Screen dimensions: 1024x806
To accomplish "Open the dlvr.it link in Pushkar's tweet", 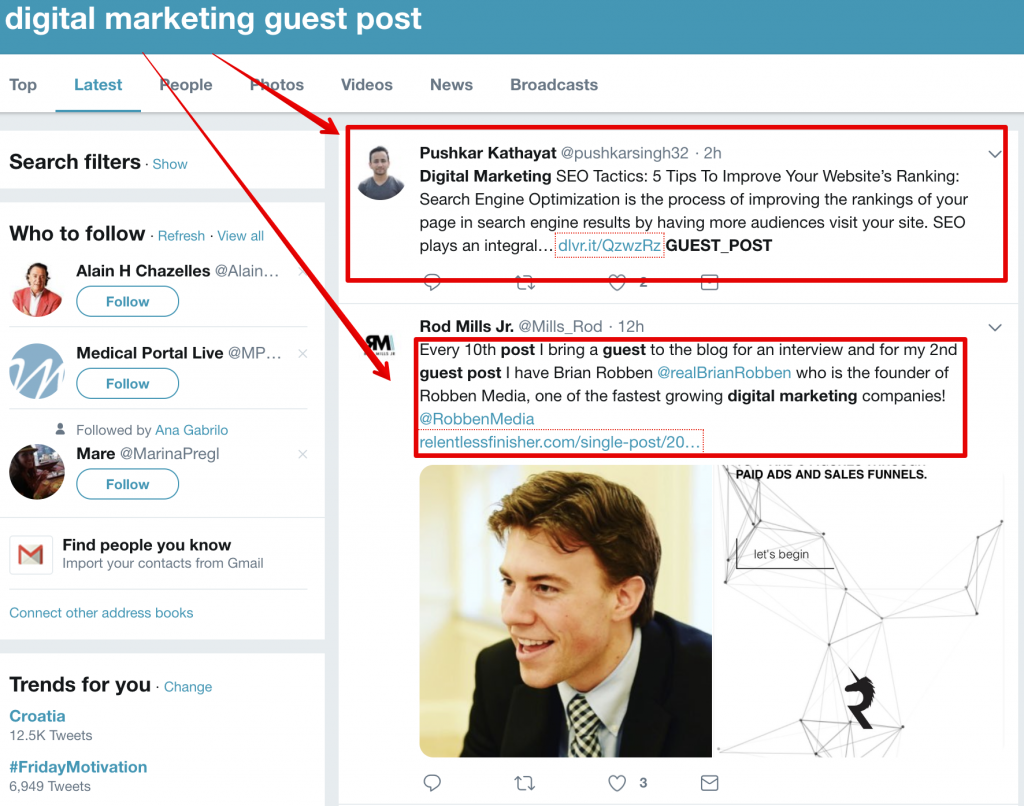I will (x=609, y=245).
